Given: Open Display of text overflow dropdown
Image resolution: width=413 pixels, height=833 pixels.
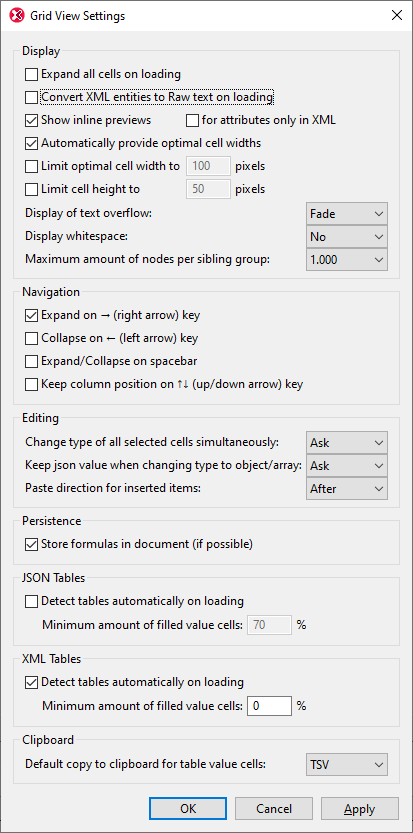Looking at the screenshot, I should 347,214.
